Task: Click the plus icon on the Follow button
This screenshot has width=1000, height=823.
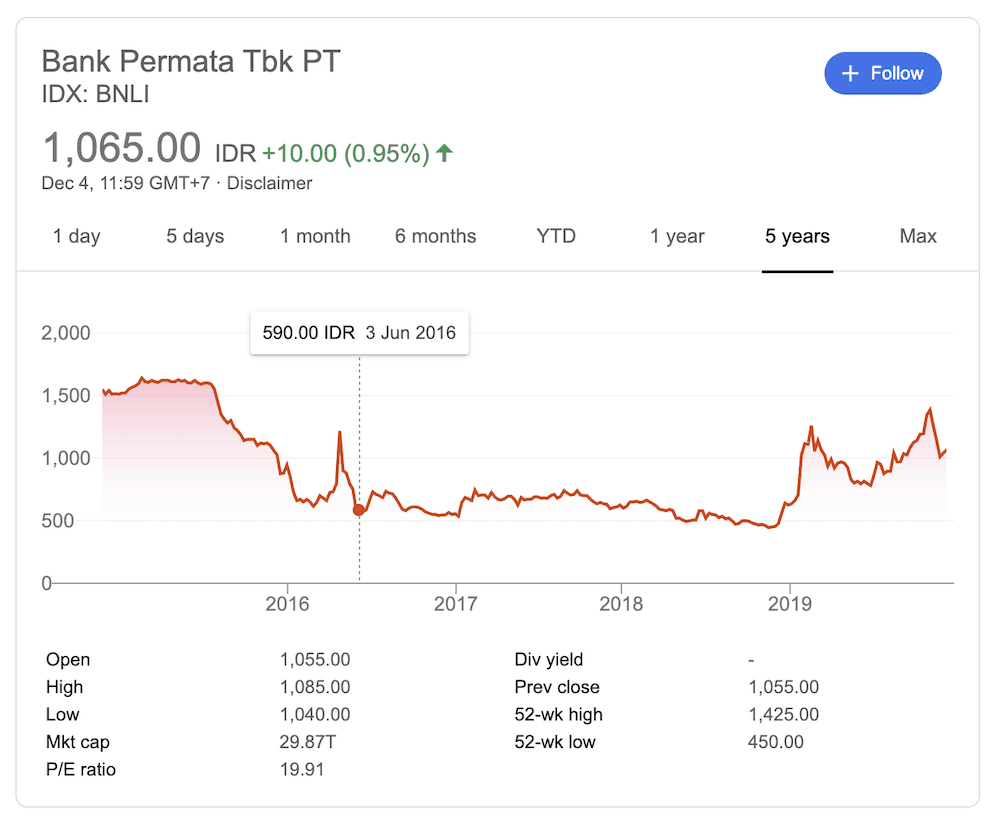Action: coord(851,73)
